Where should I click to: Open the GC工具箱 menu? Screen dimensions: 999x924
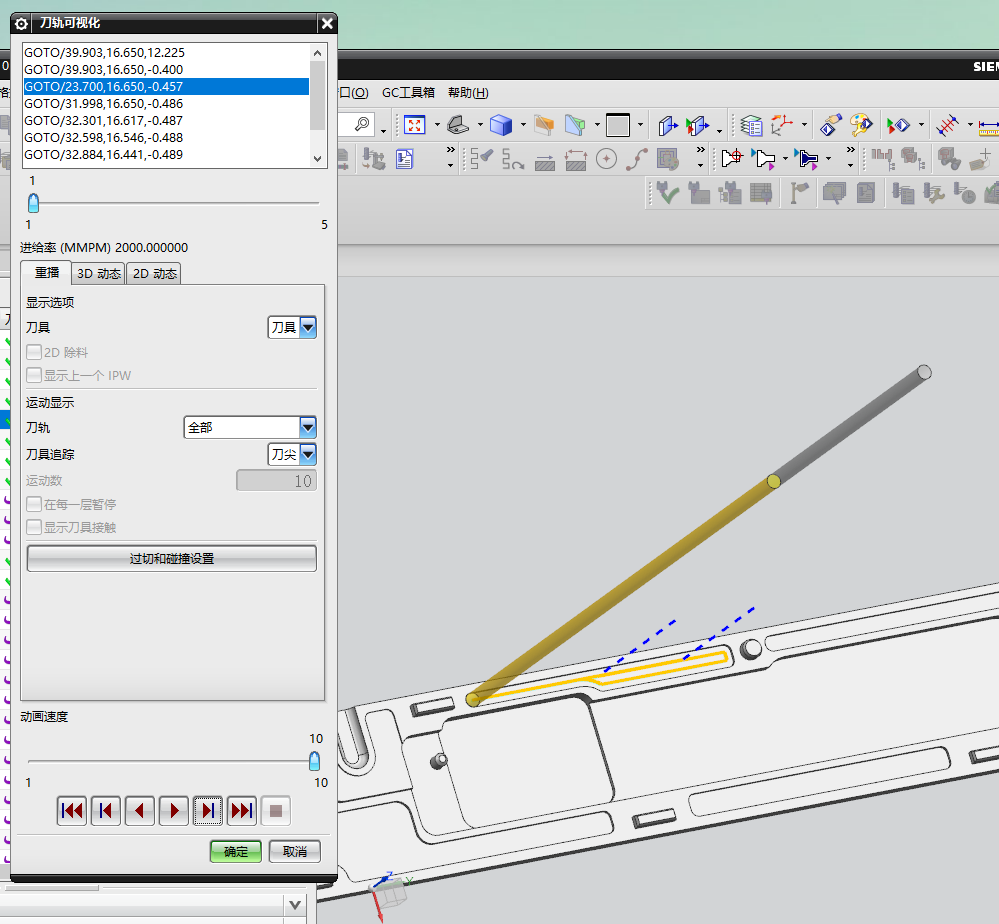click(x=408, y=92)
